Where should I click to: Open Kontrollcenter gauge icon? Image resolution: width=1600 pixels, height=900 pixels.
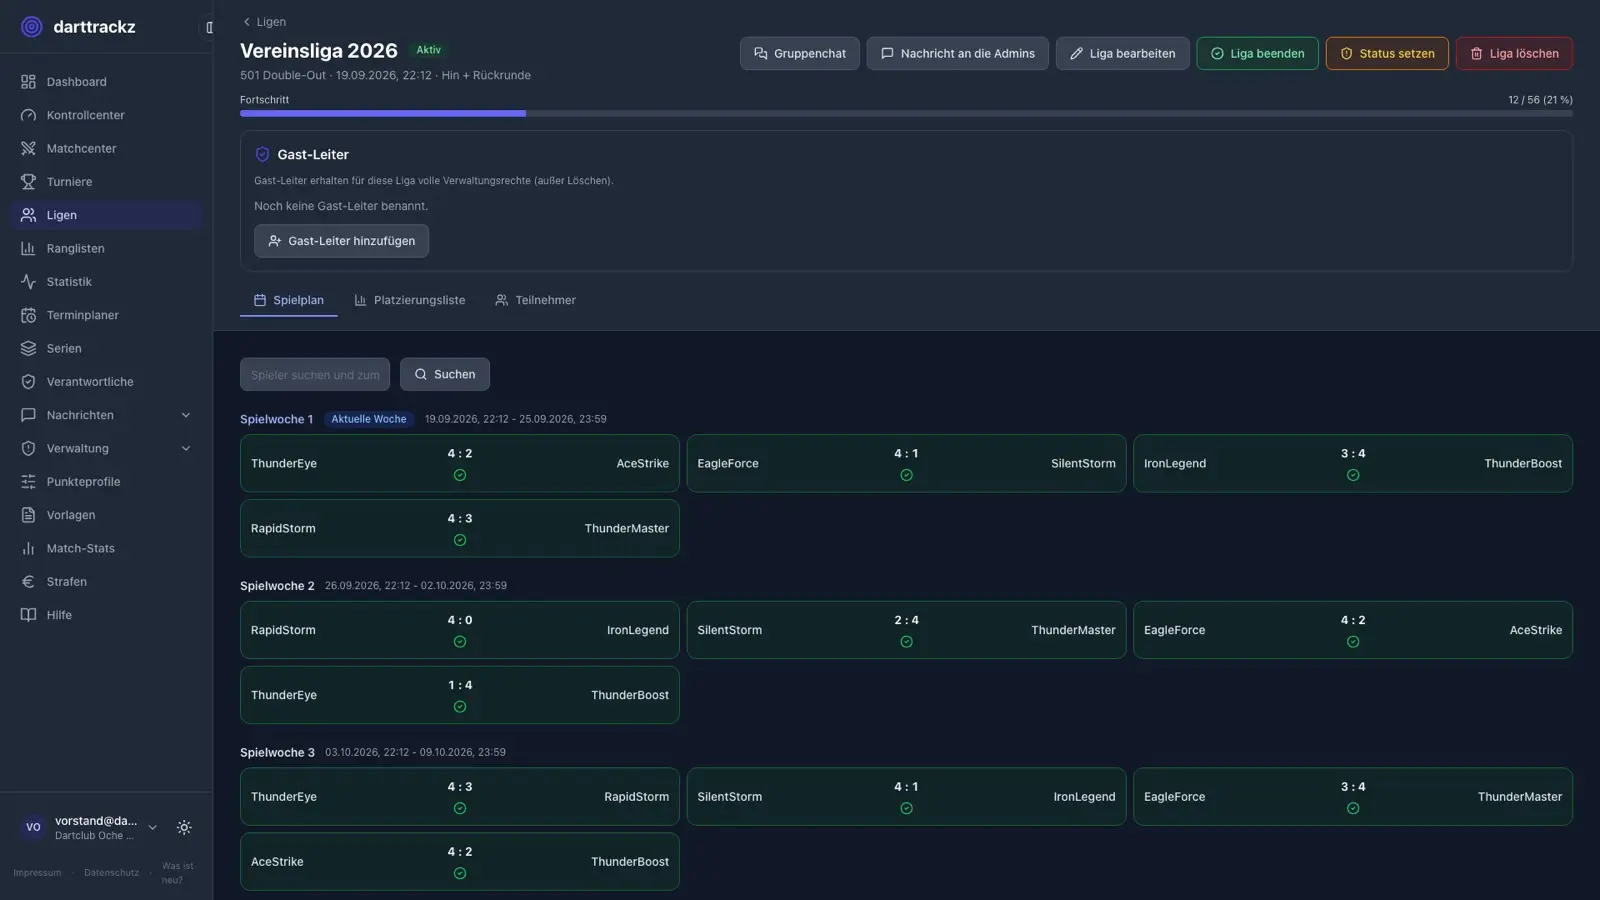point(28,115)
